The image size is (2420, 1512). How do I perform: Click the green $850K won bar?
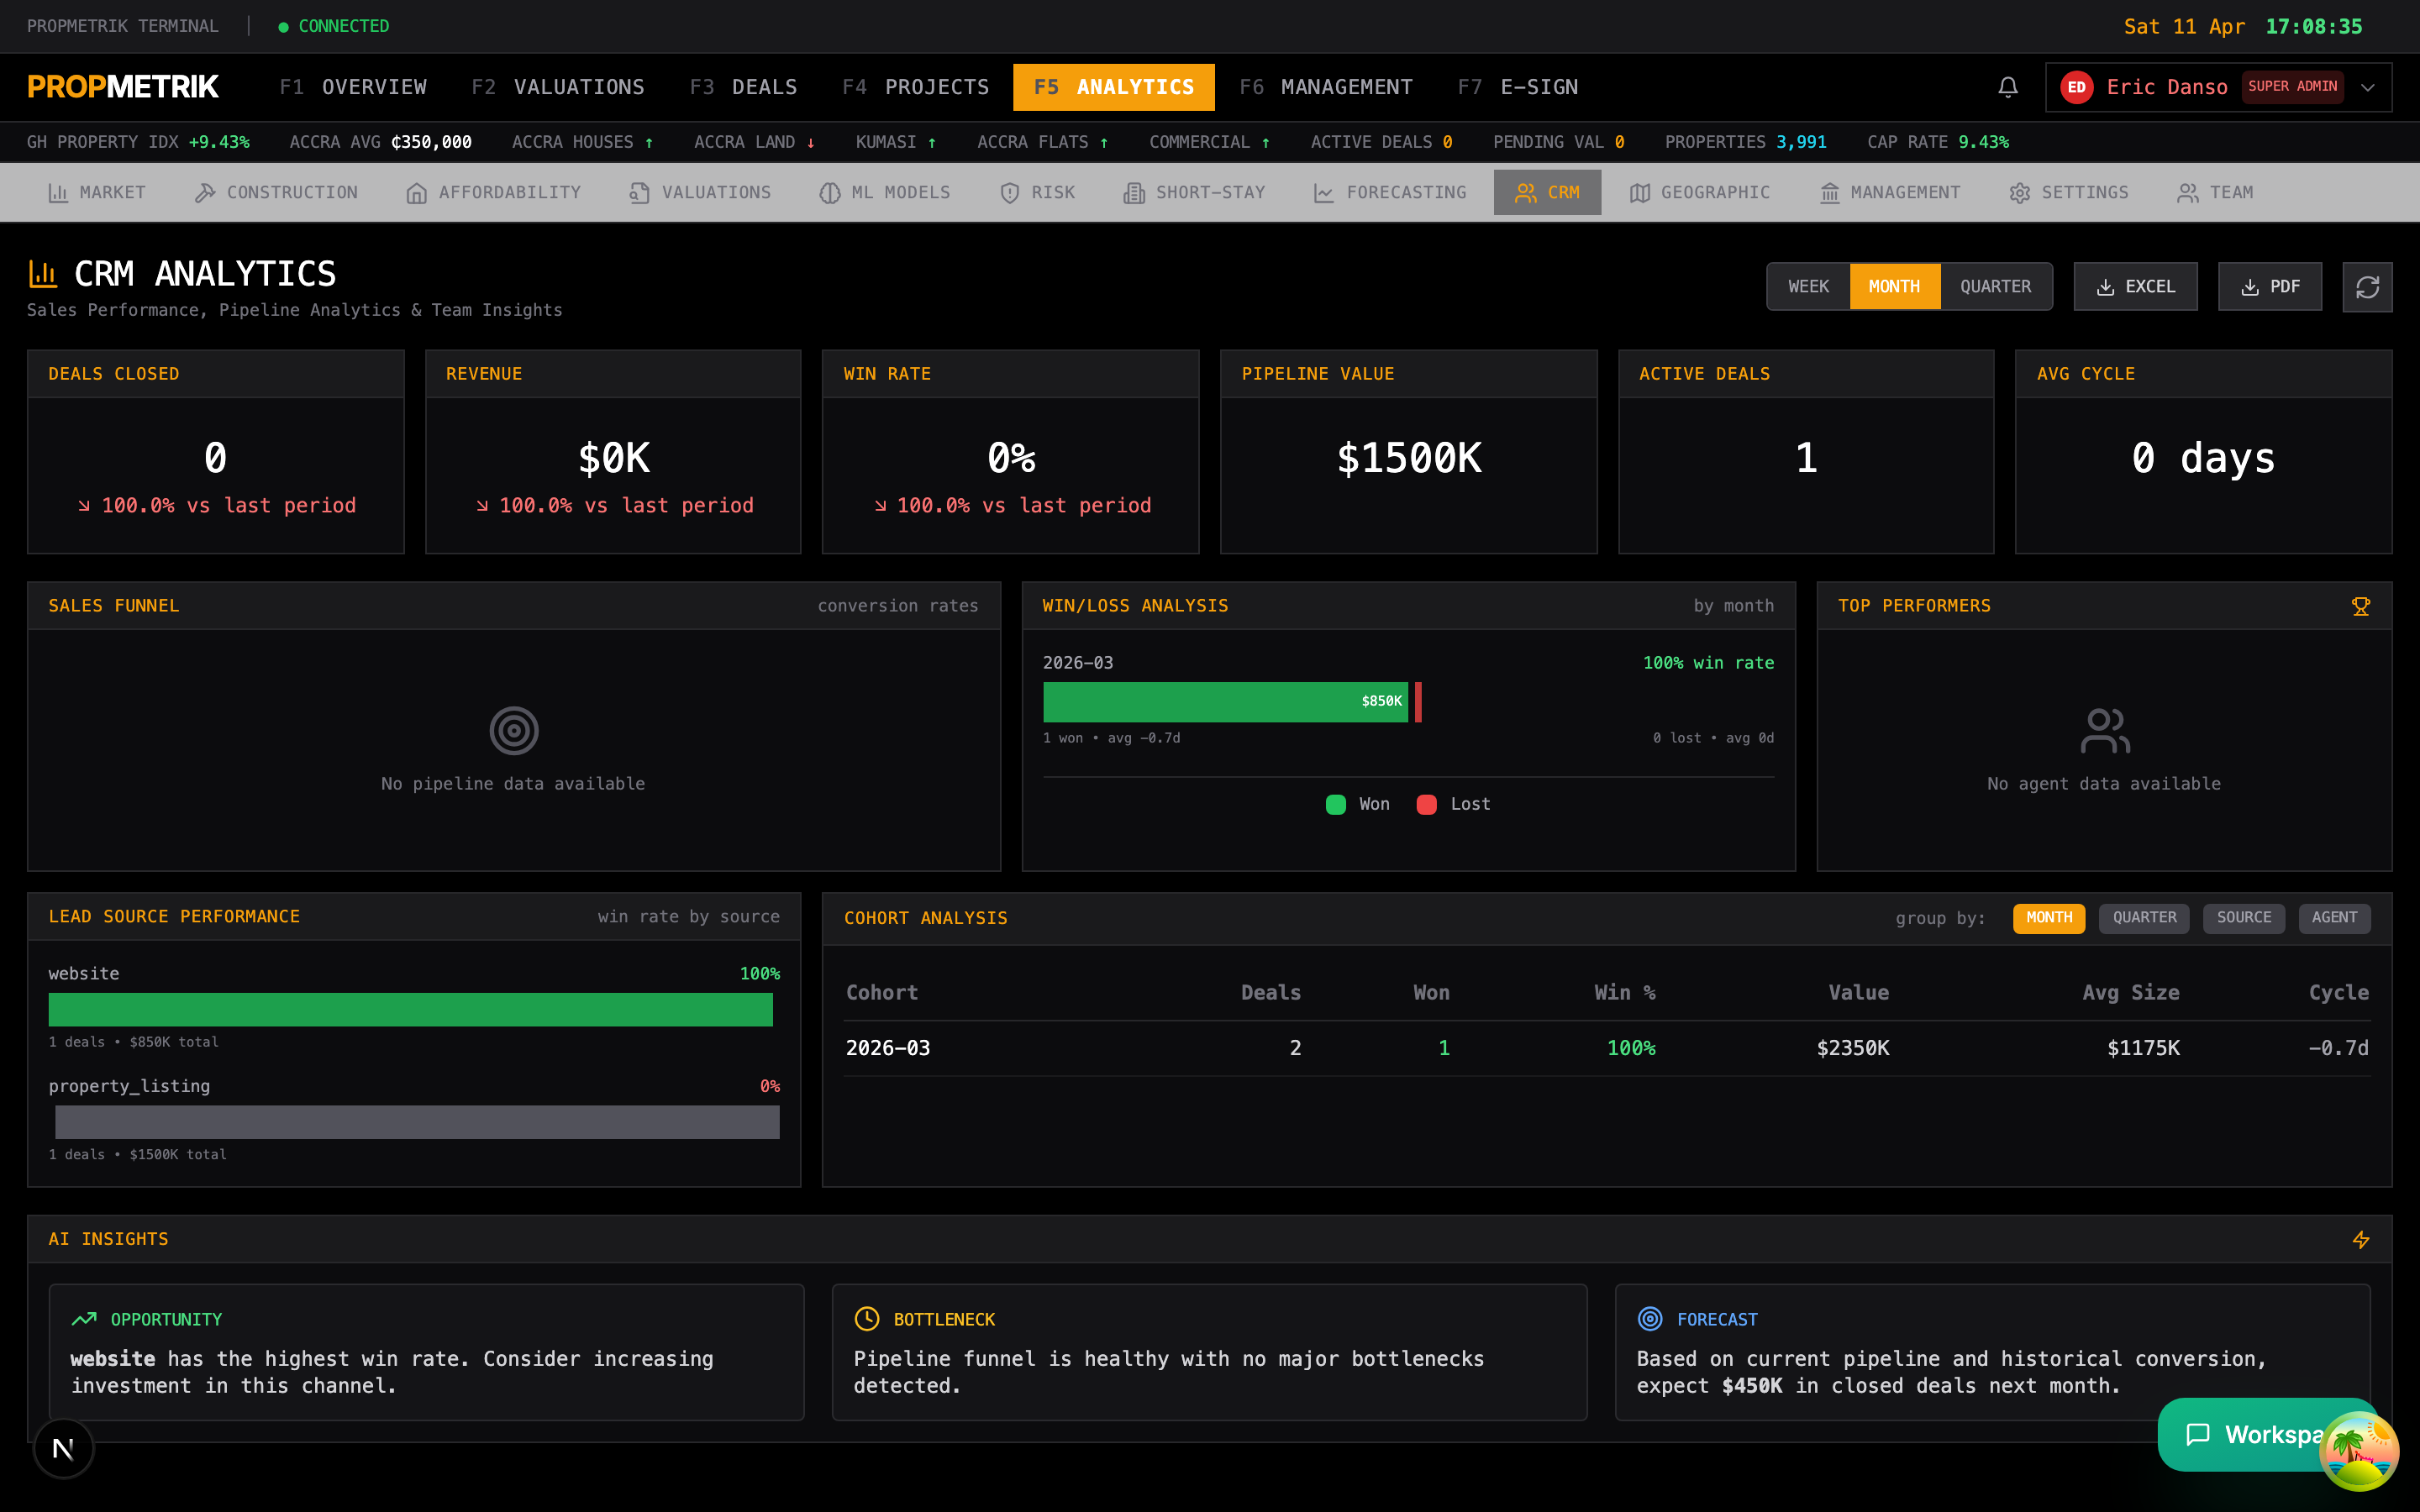(1225, 702)
